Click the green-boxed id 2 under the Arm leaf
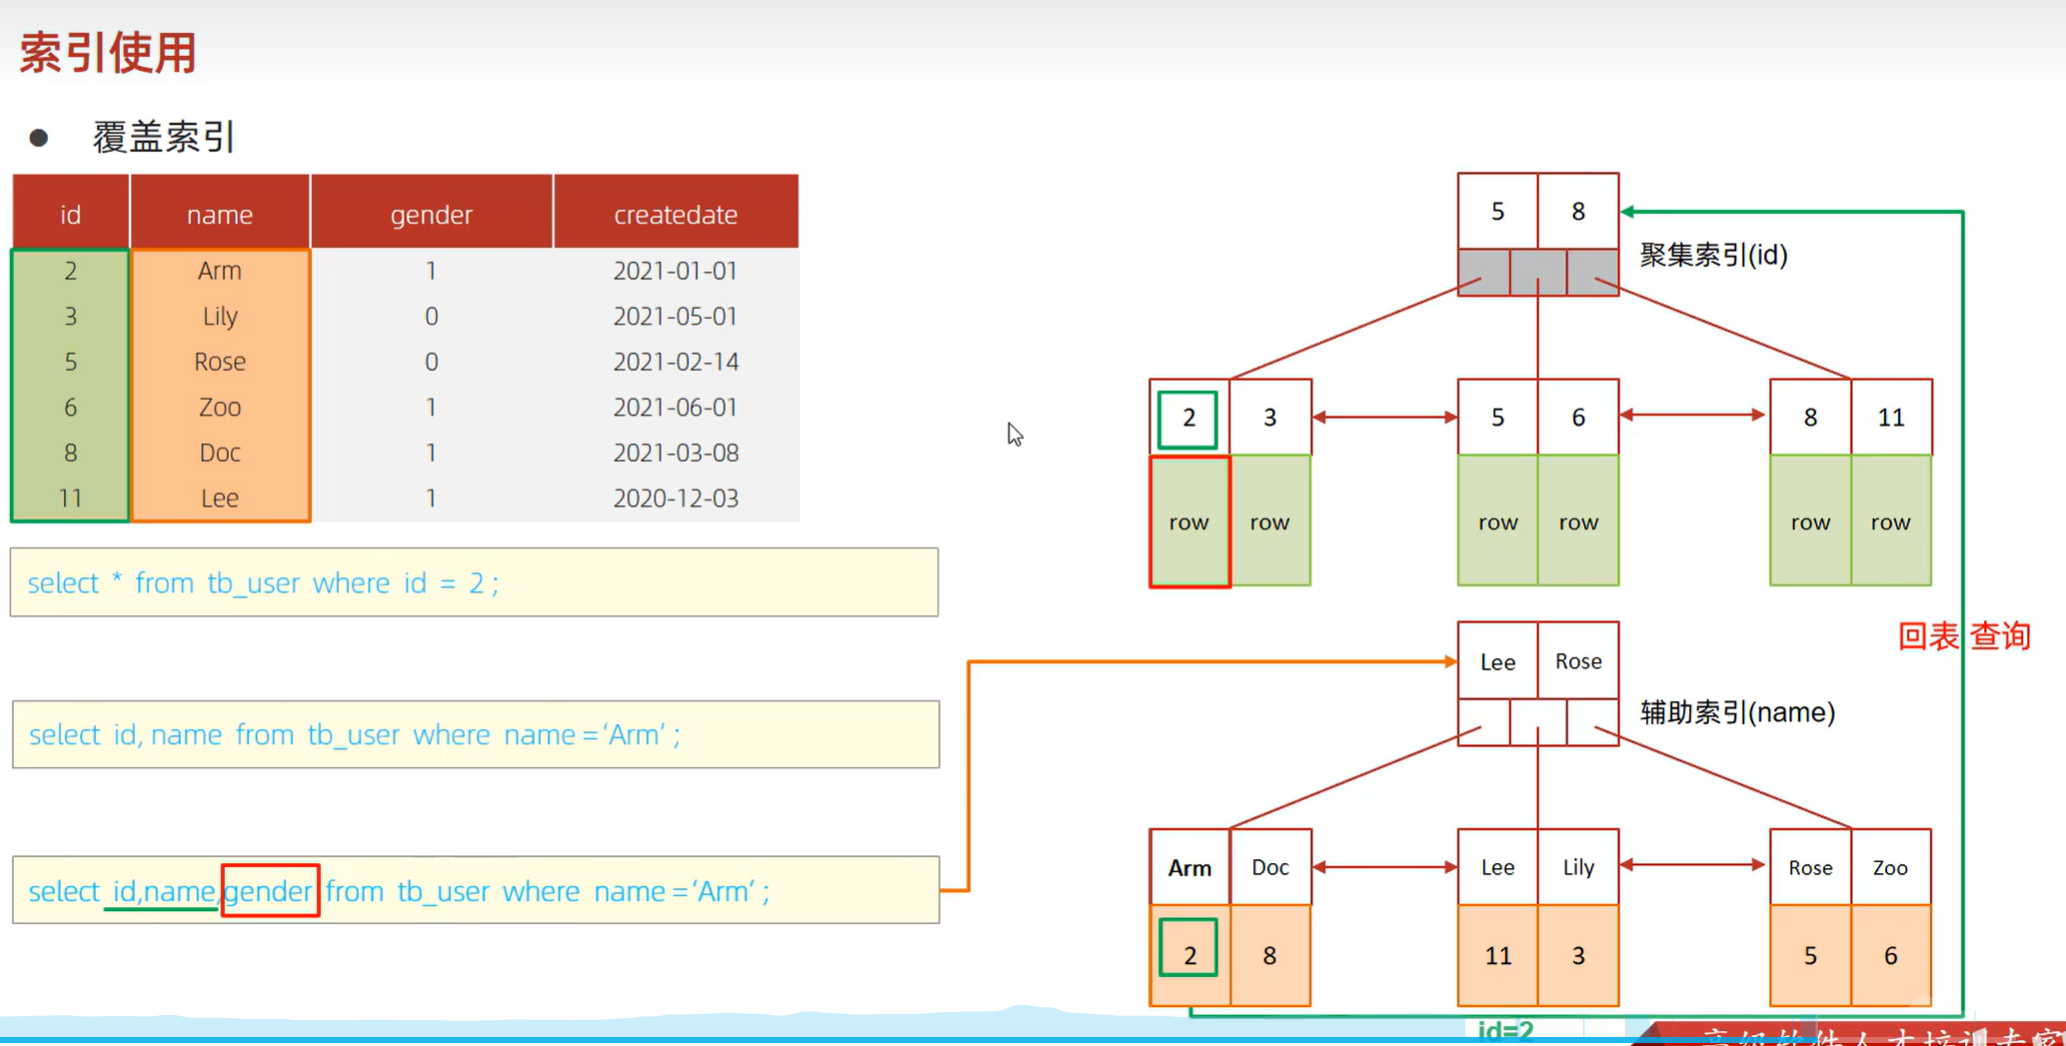This screenshot has width=2066, height=1046. click(x=1189, y=948)
